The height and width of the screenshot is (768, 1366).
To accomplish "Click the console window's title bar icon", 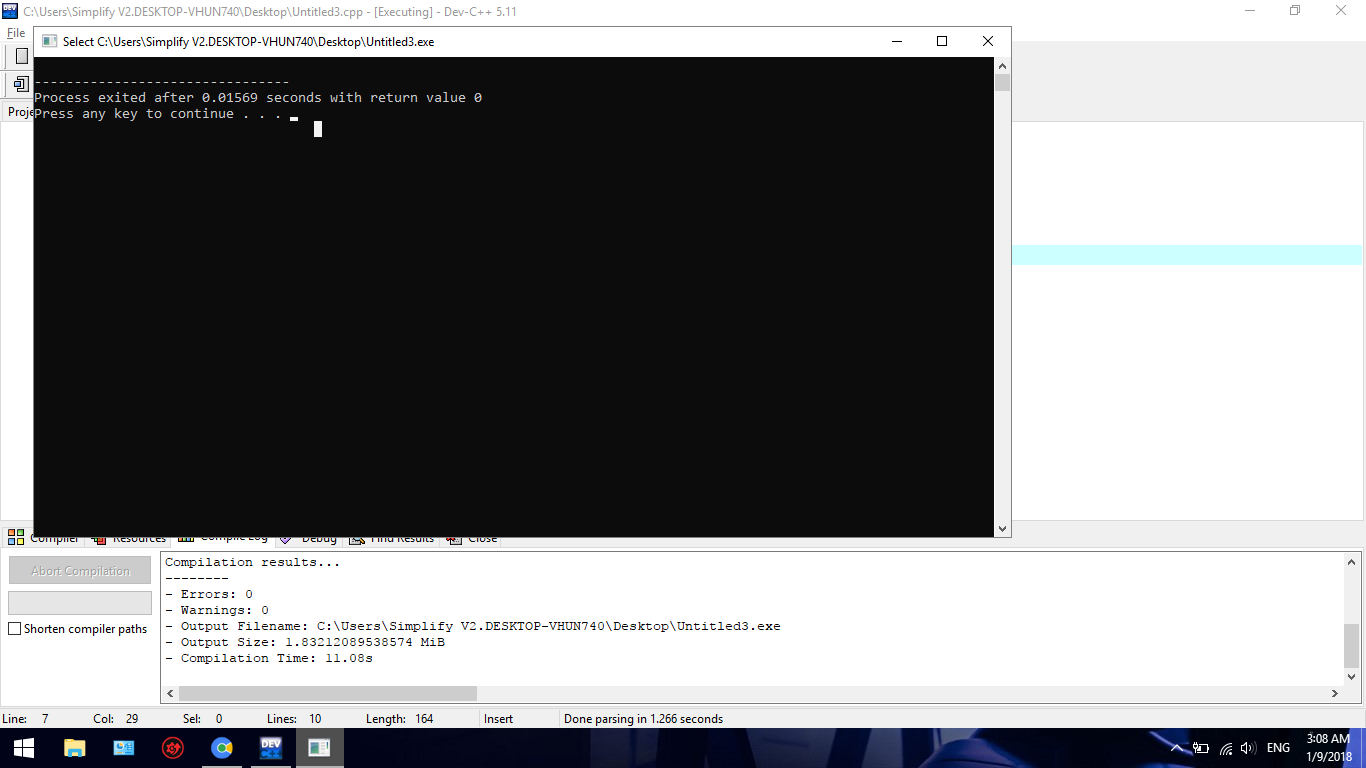I will click(49, 42).
